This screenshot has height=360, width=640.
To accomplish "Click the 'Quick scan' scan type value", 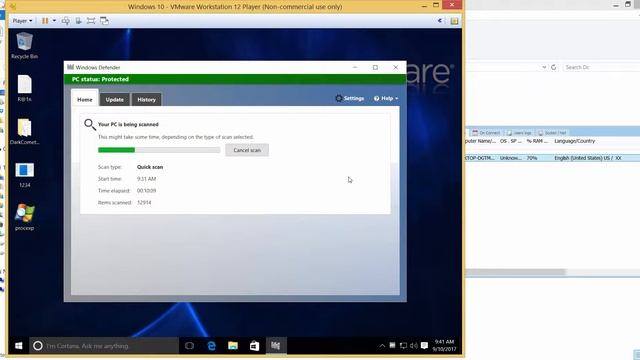I will tap(150, 167).
